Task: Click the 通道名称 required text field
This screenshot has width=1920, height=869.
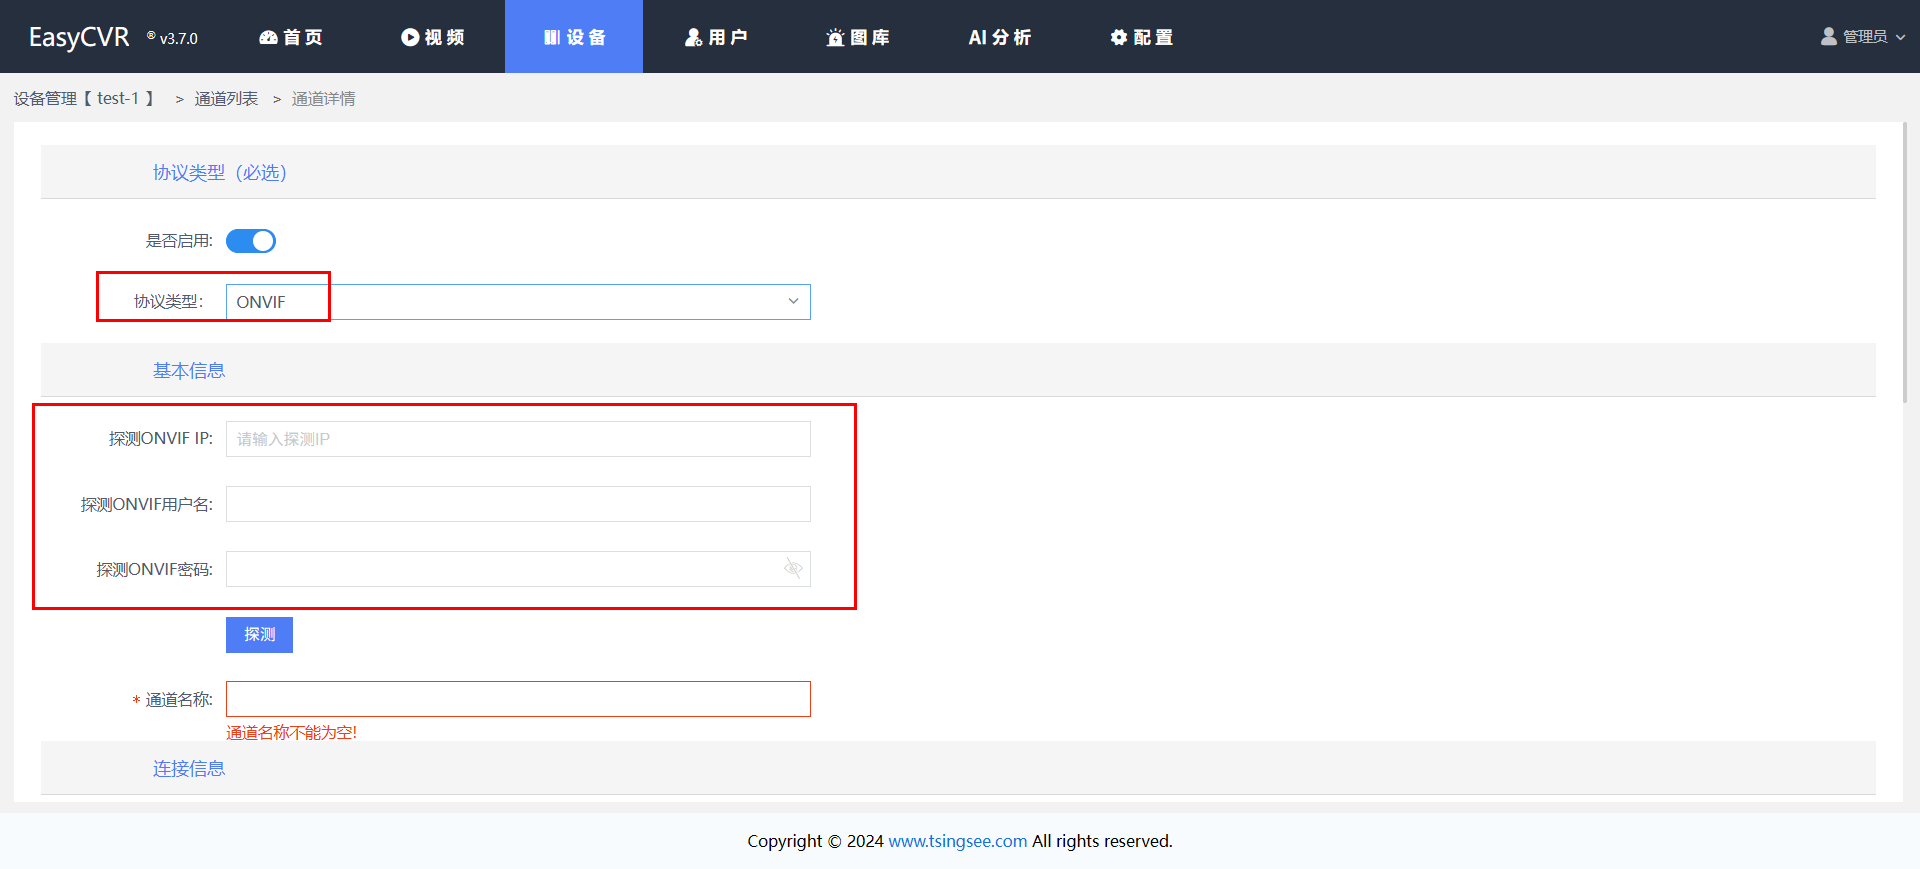Action: pos(518,699)
